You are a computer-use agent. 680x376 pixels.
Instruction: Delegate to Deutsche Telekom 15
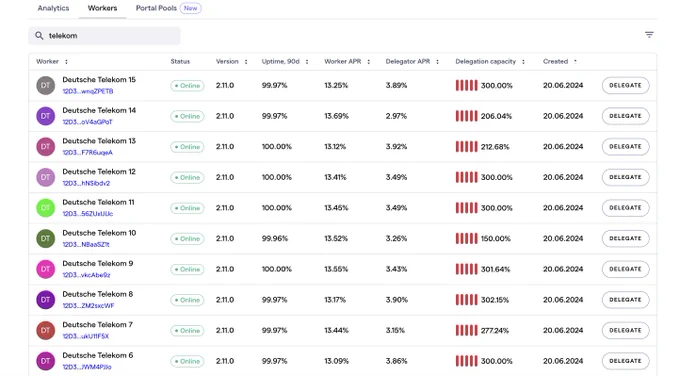[x=625, y=85]
